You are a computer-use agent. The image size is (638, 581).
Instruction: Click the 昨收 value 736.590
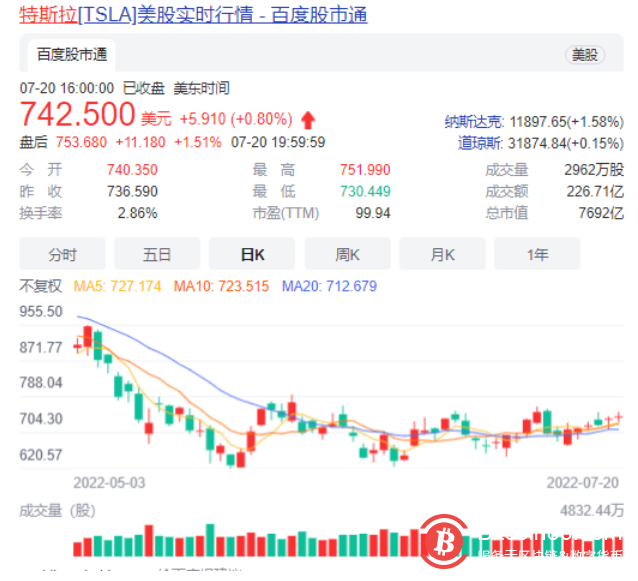click(132, 191)
